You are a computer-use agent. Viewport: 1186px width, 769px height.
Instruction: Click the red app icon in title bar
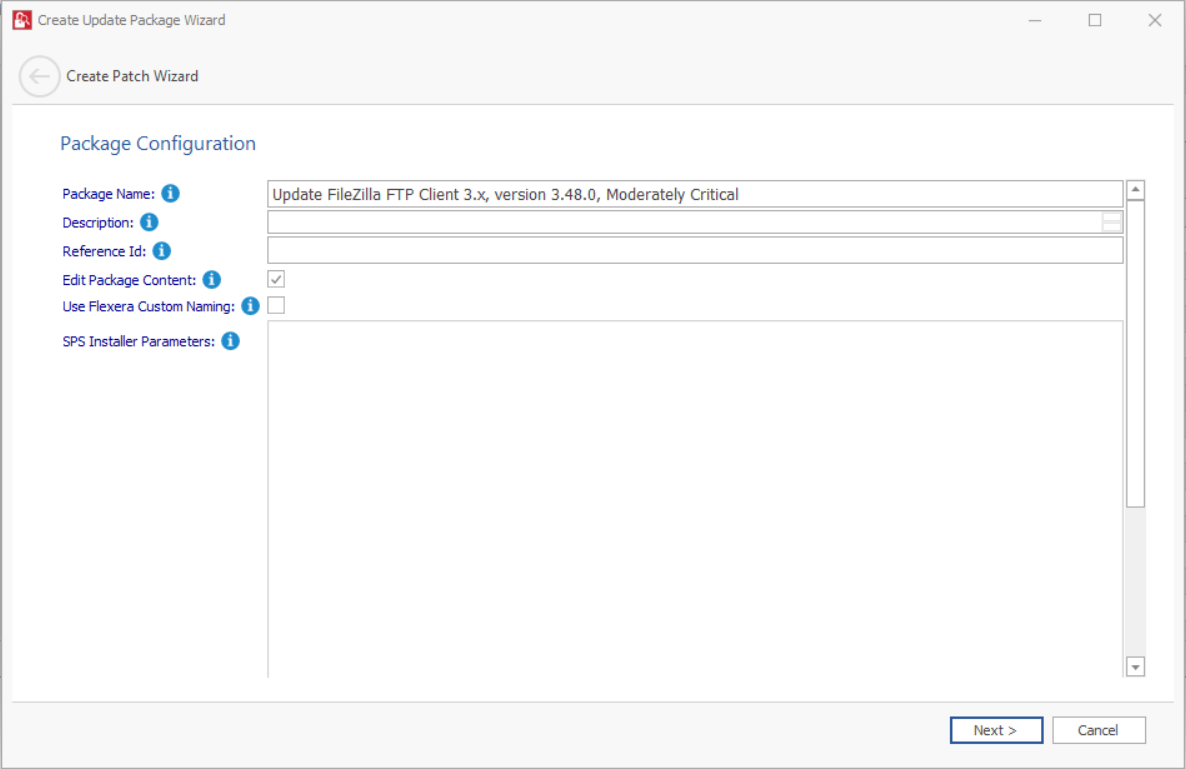point(22,20)
